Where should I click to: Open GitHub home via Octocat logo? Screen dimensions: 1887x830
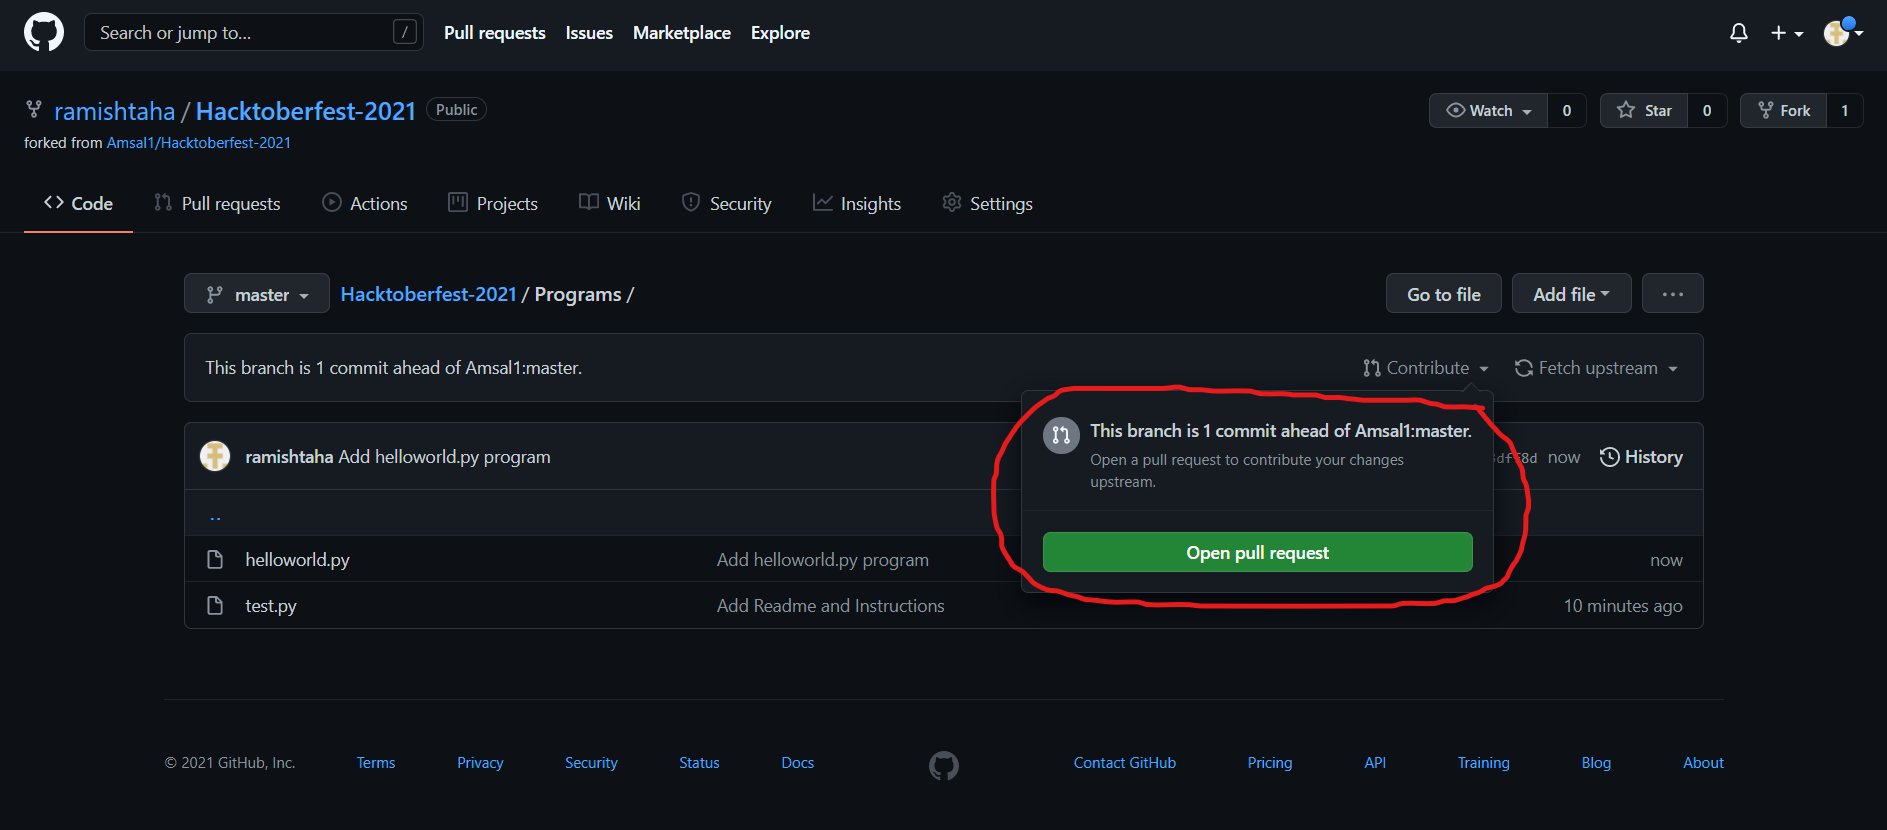click(44, 32)
